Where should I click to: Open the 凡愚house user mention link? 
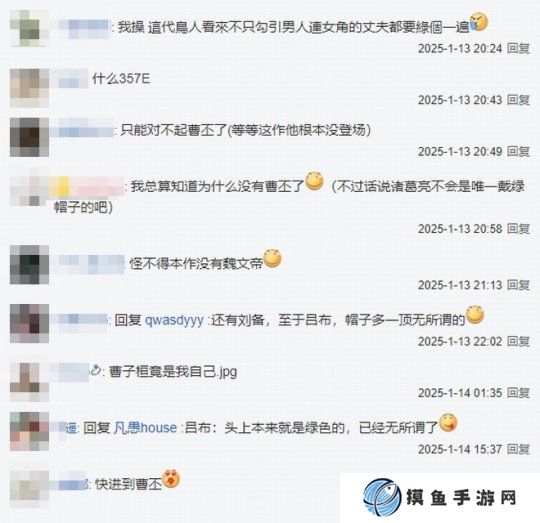[145, 428]
